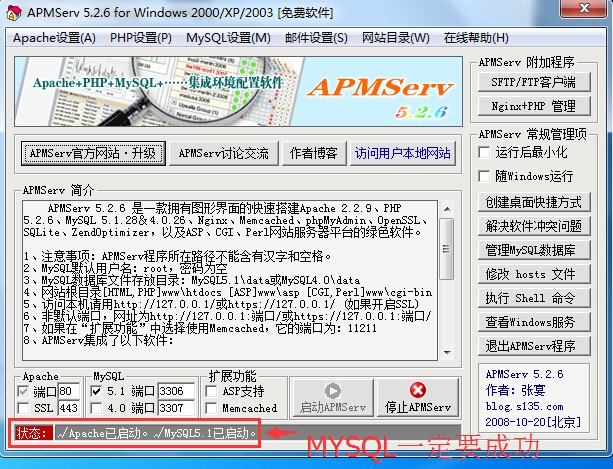This screenshot has height=469, width=613.
Task: Click the MySQL 4.0 port 3307 field
Action: tap(177, 408)
